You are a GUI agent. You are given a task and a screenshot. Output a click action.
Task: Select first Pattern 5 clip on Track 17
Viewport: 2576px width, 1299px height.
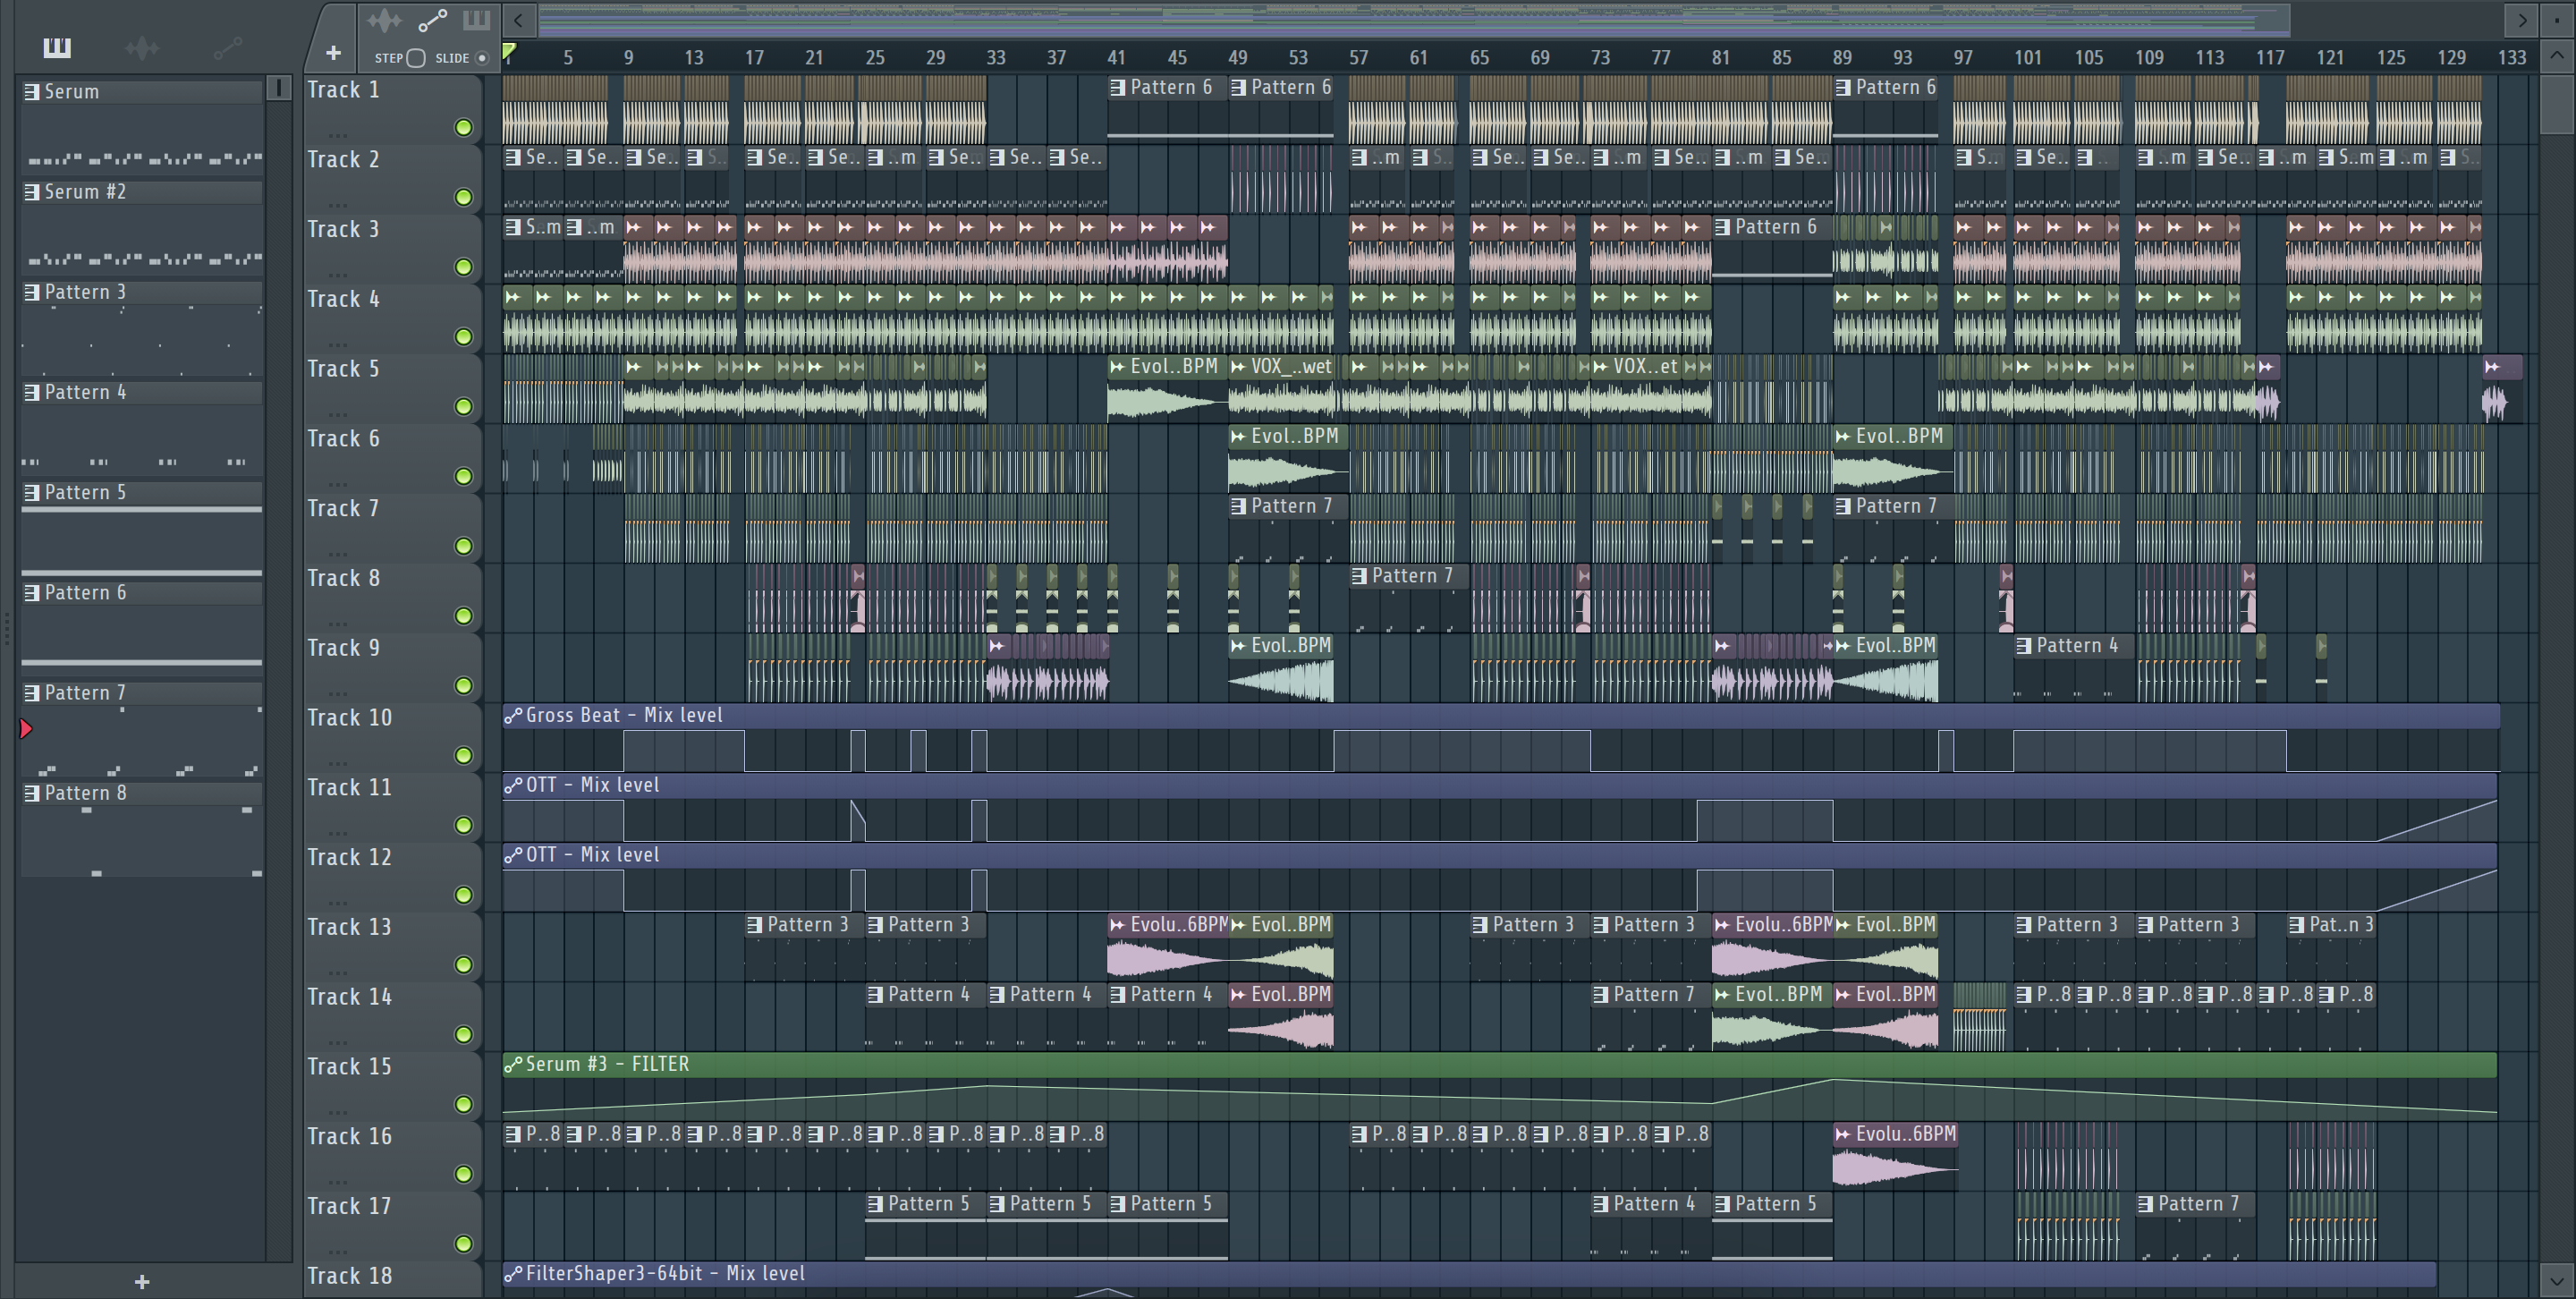pos(925,1227)
